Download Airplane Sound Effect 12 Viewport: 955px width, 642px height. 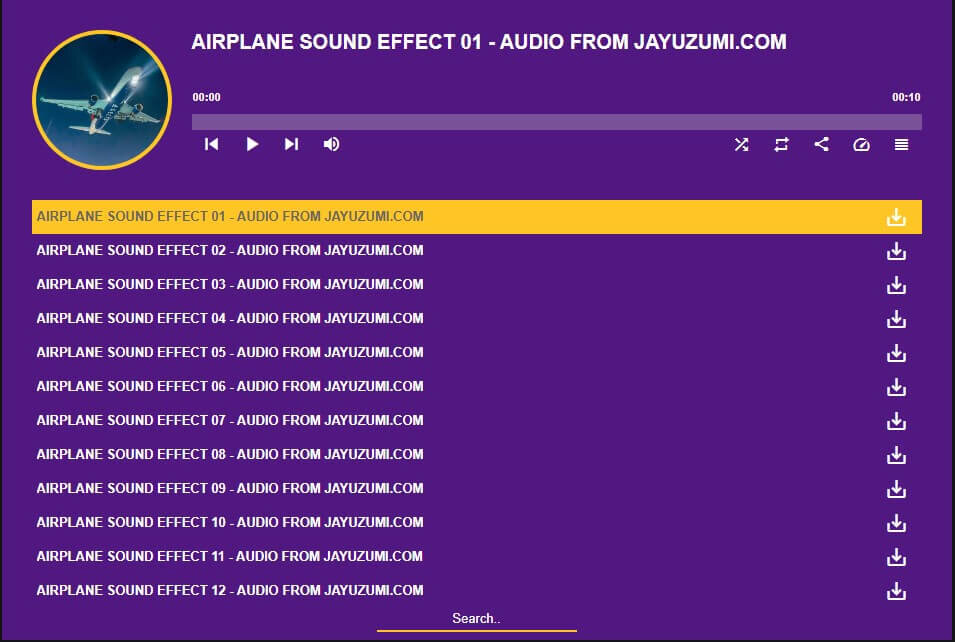pos(896,590)
